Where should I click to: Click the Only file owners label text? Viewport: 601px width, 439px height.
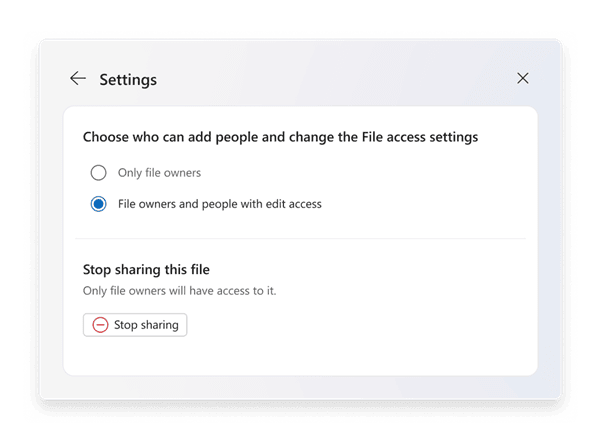159,173
